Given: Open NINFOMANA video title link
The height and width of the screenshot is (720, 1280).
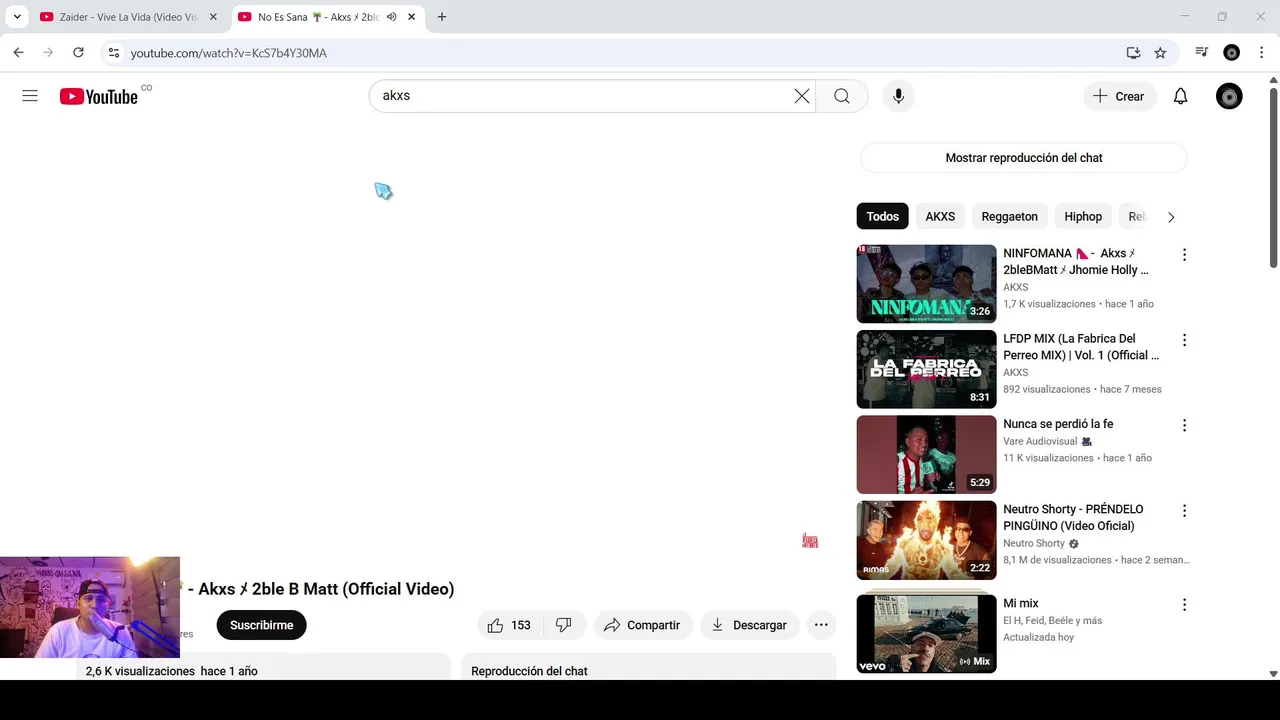Looking at the screenshot, I should tap(1076, 262).
